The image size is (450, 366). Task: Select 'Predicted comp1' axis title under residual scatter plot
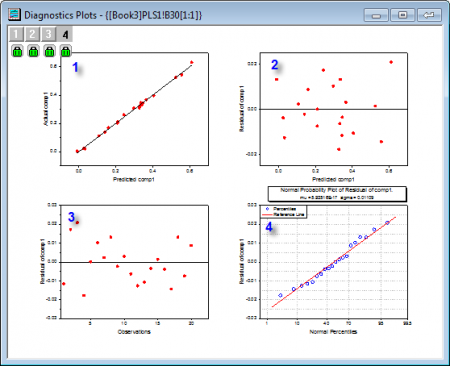[x=333, y=179]
